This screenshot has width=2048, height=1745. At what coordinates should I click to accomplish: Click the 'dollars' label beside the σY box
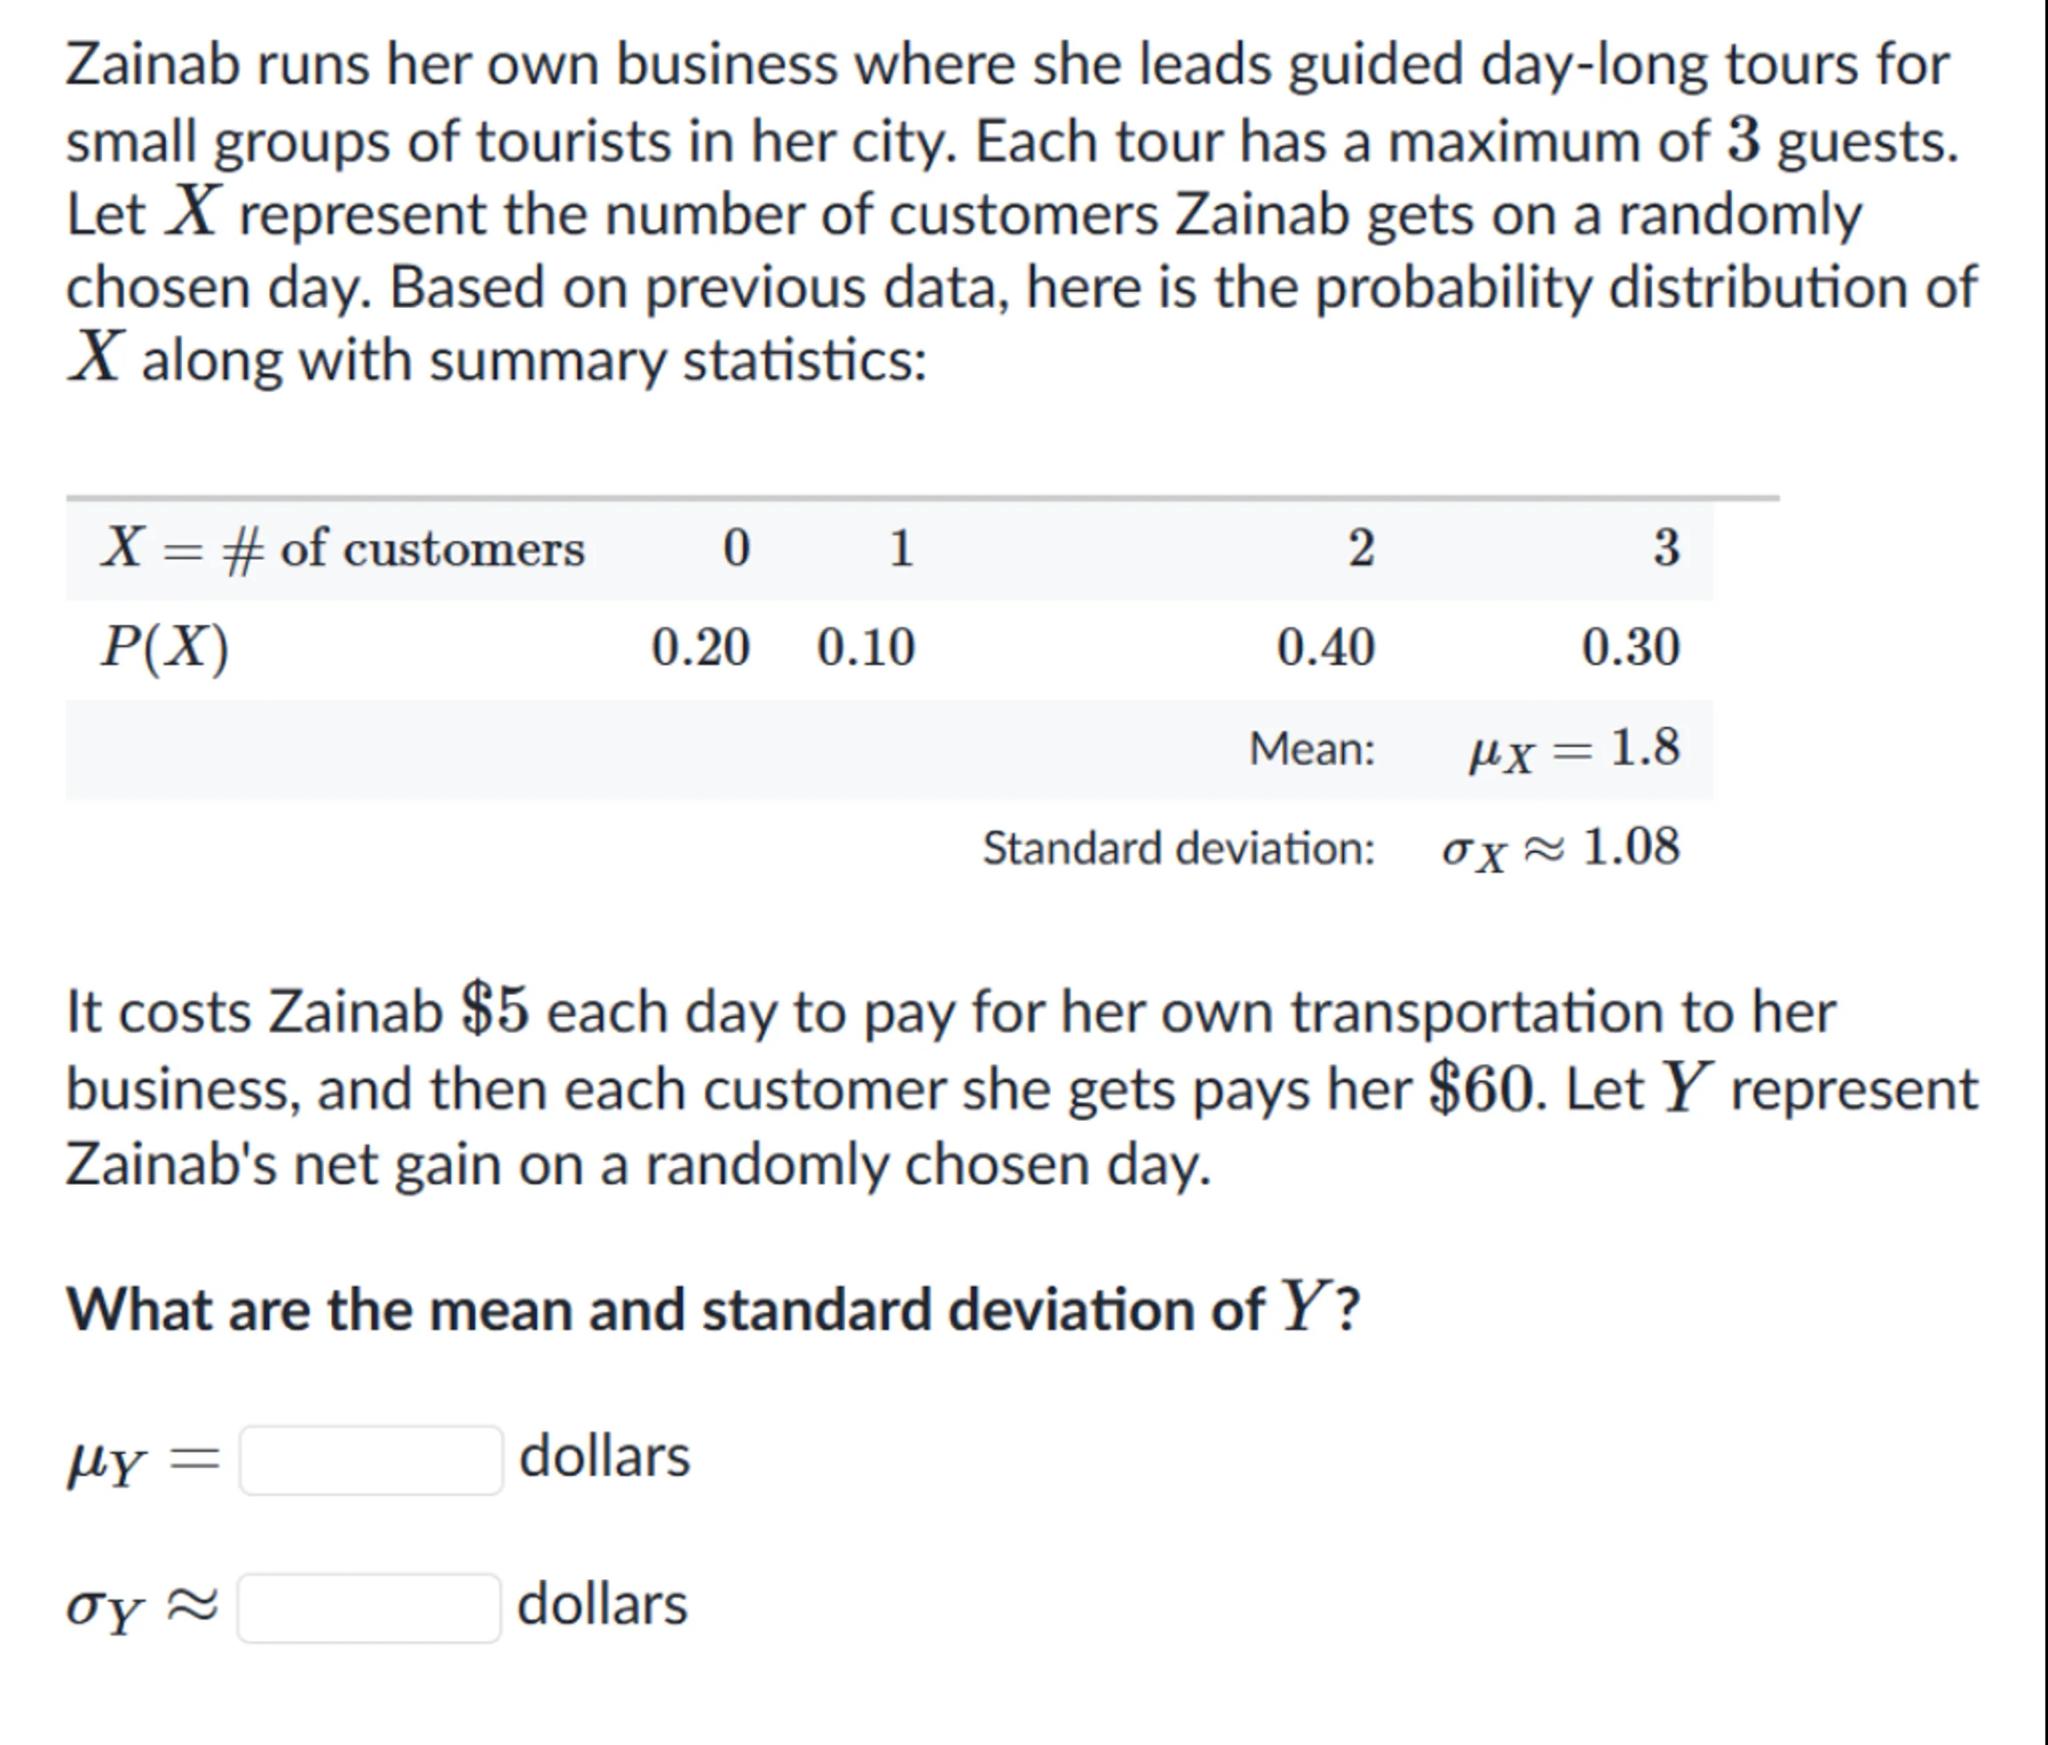[x=602, y=1604]
